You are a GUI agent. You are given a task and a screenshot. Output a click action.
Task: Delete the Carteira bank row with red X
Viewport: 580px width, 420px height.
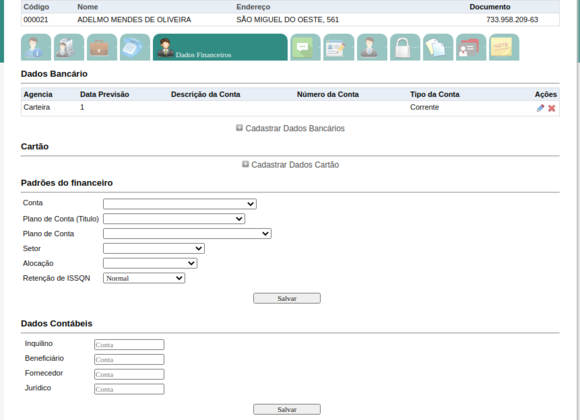point(552,108)
